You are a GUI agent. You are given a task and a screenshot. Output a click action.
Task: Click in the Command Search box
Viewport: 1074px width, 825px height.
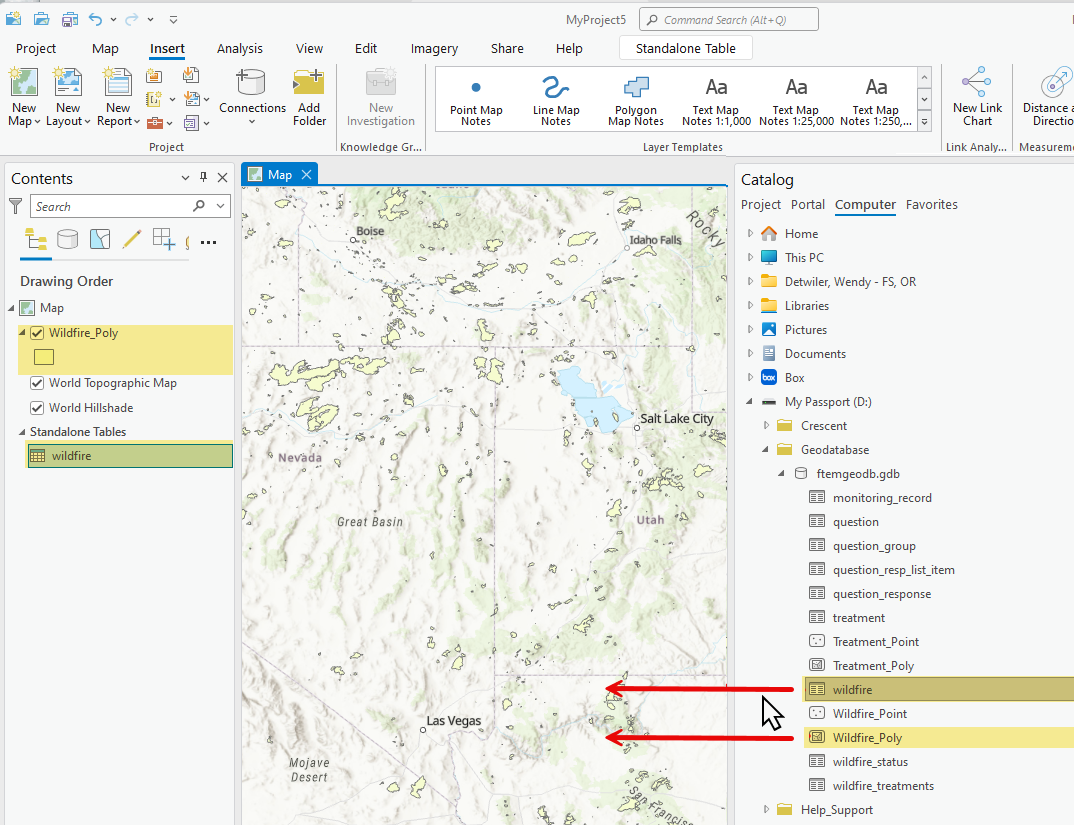click(729, 20)
